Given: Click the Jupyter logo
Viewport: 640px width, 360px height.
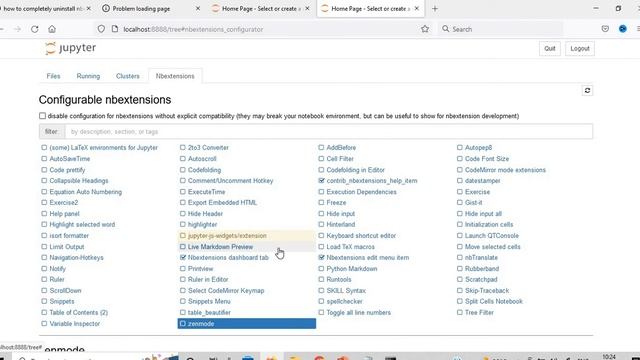Looking at the screenshot, I should coord(71,48).
